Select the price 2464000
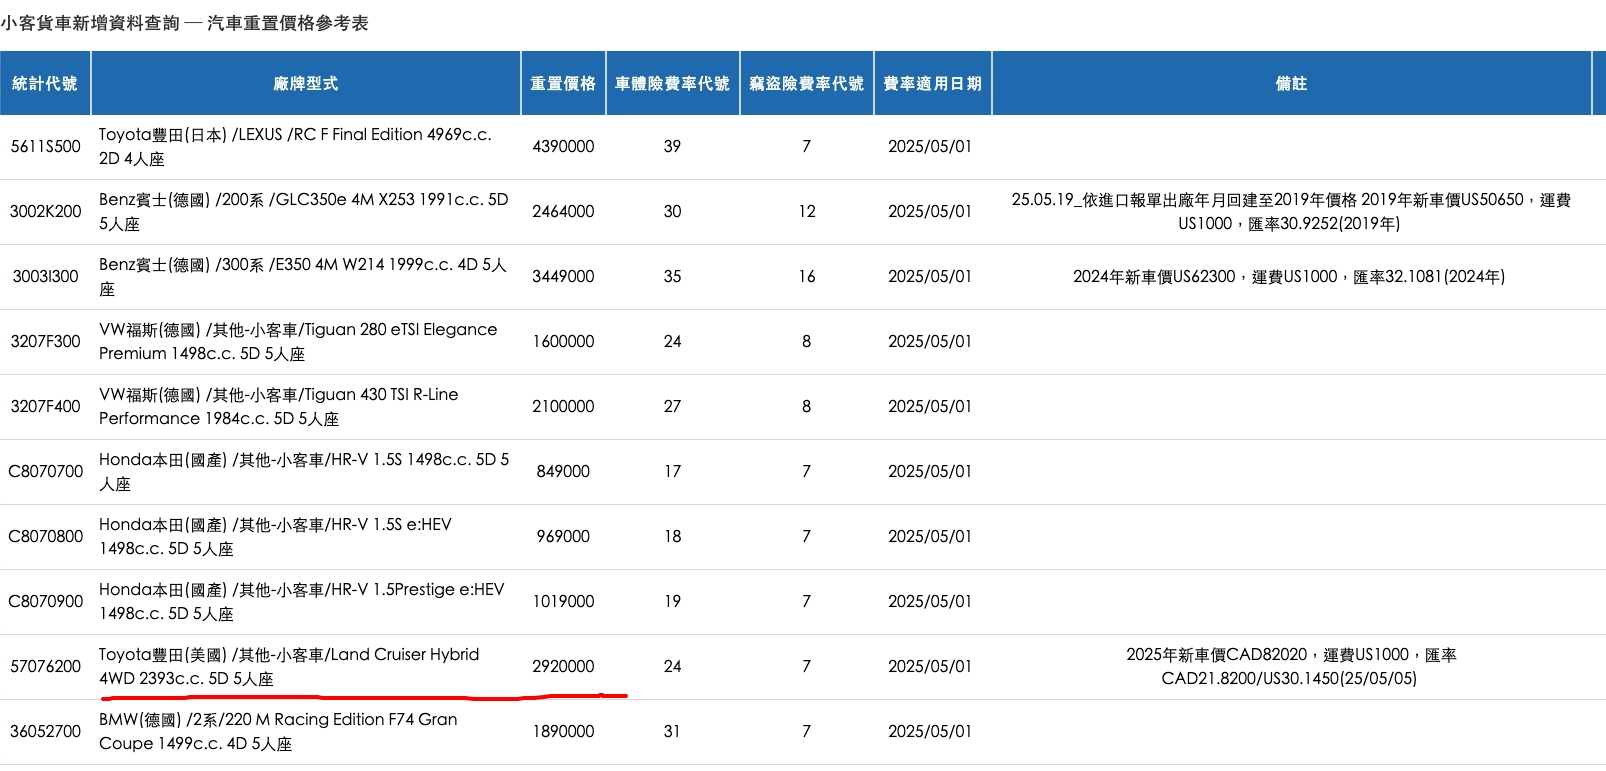This screenshot has height=771, width=1606. (x=563, y=211)
